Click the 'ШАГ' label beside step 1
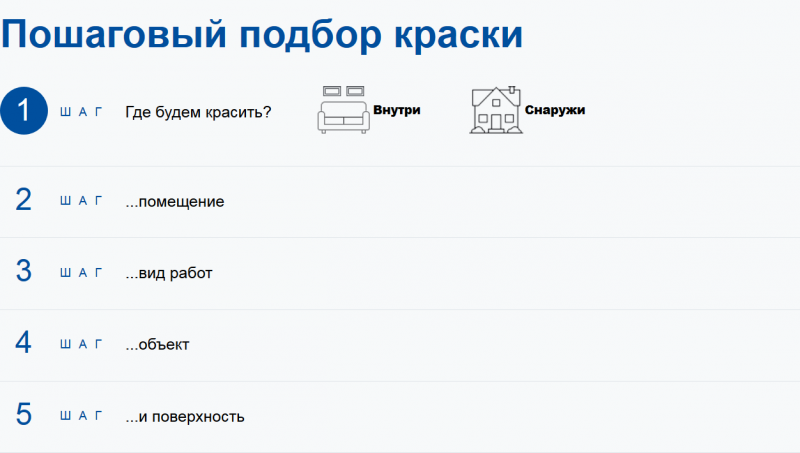The image size is (800, 453). pyautogui.click(x=81, y=112)
